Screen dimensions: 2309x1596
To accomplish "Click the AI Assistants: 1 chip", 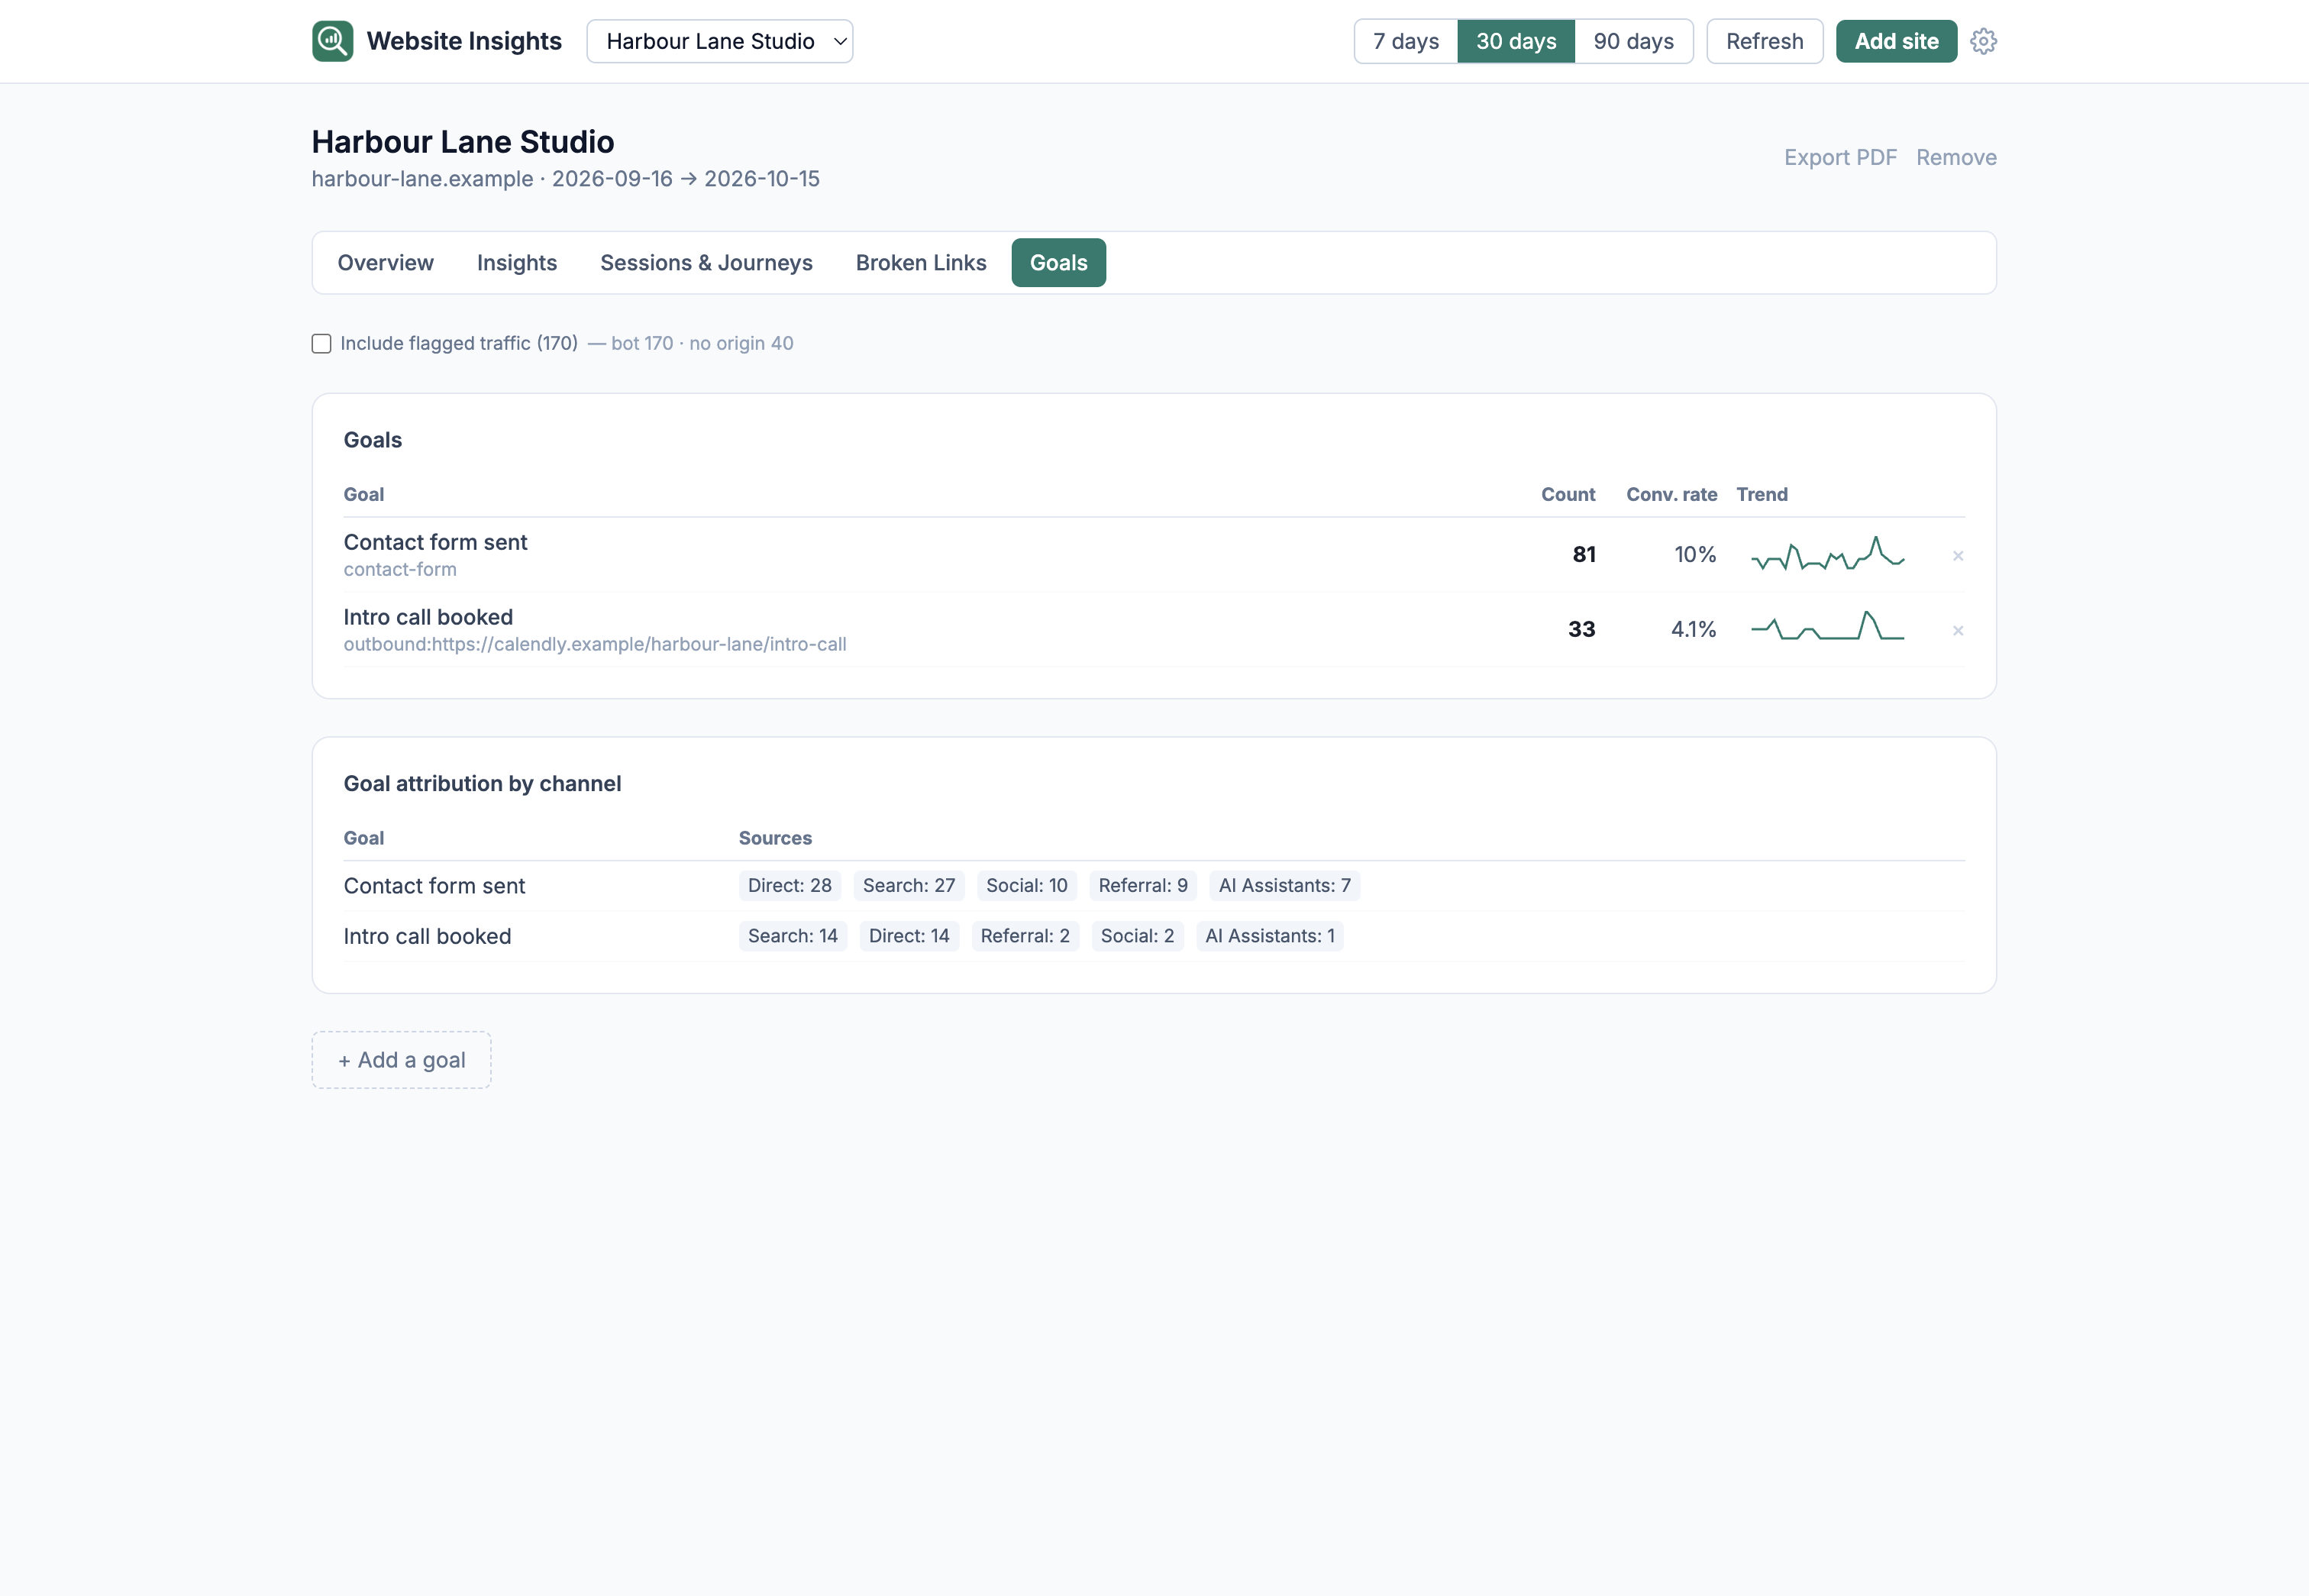I will coord(1269,936).
